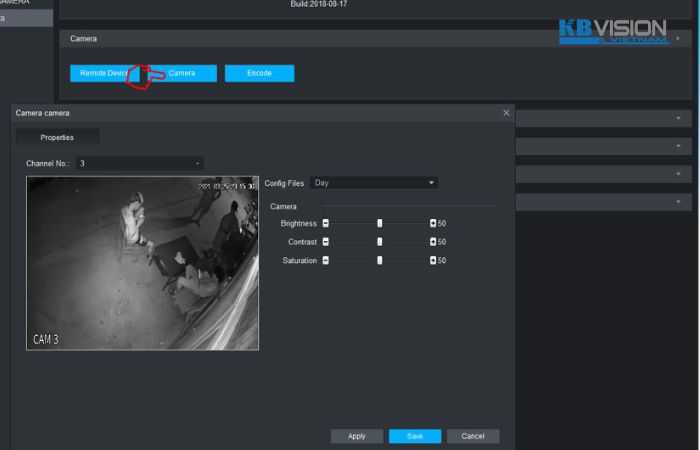Click the Brightness slider handle
The image size is (700, 450).
point(380,223)
